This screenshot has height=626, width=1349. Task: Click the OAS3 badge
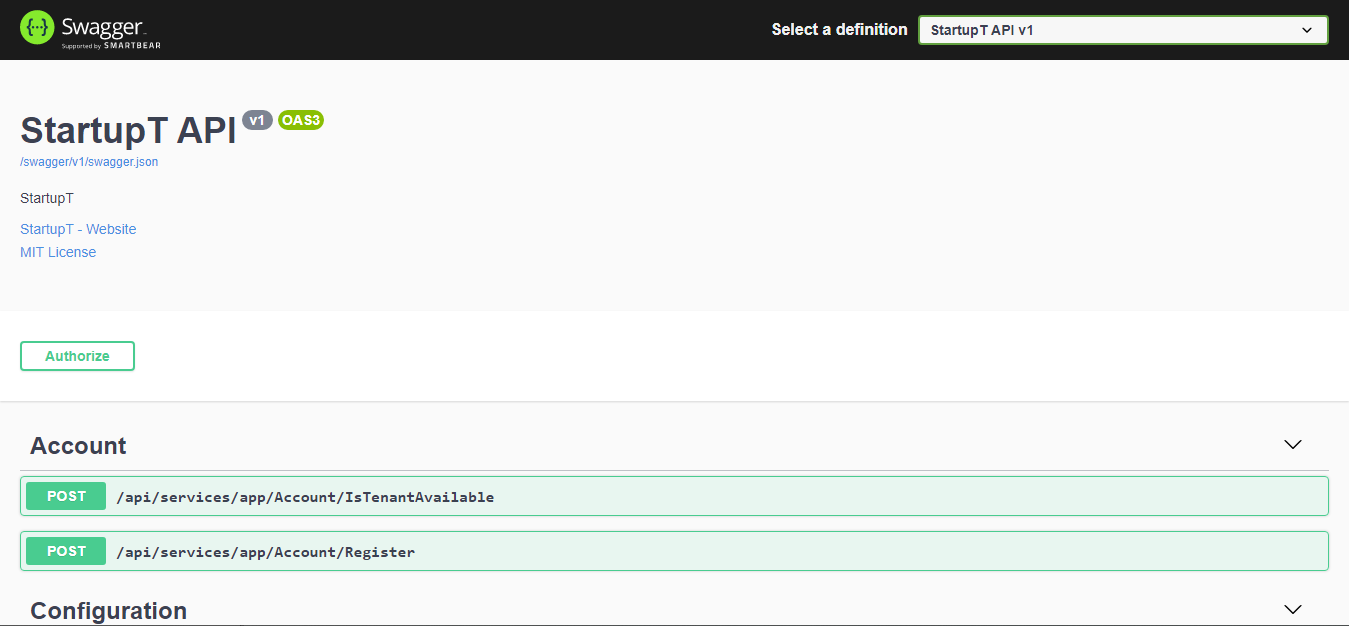301,120
